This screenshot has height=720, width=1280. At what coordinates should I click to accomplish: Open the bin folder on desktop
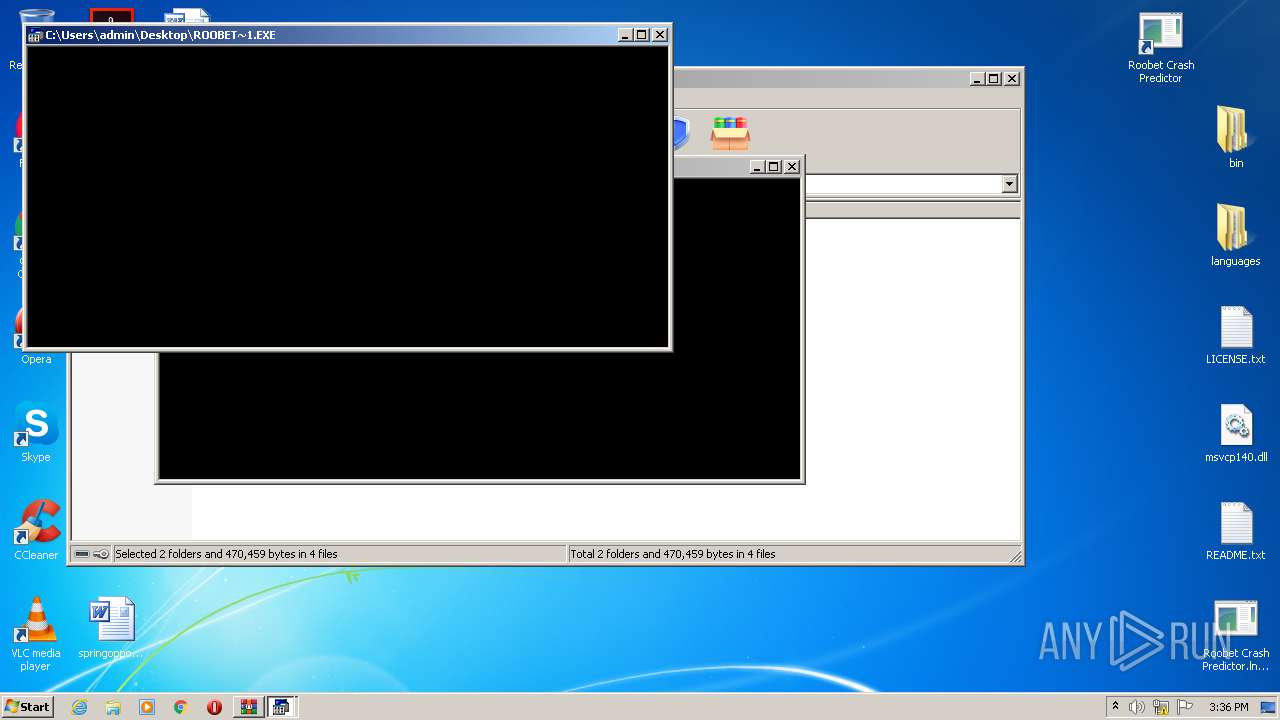pos(1236,137)
